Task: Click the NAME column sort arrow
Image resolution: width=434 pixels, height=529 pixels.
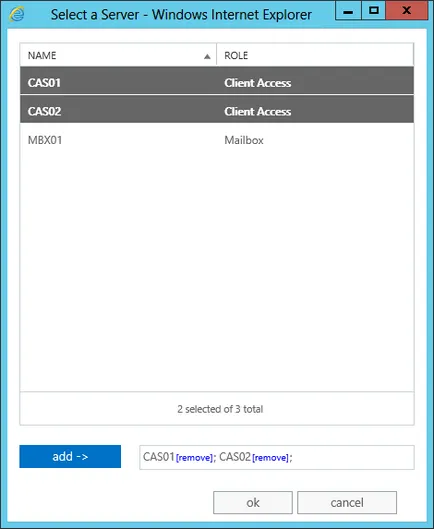Action: click(207, 56)
